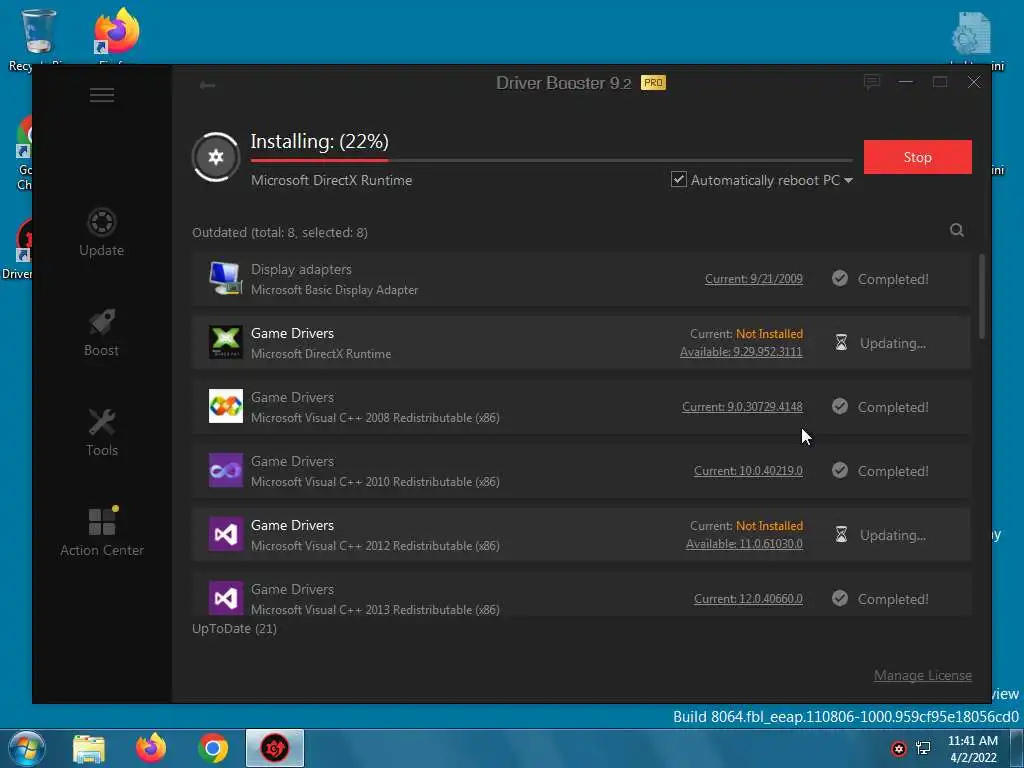Viewport: 1024px width, 768px height.
Task: Open the Tools section in the sidebar
Action: click(x=102, y=432)
